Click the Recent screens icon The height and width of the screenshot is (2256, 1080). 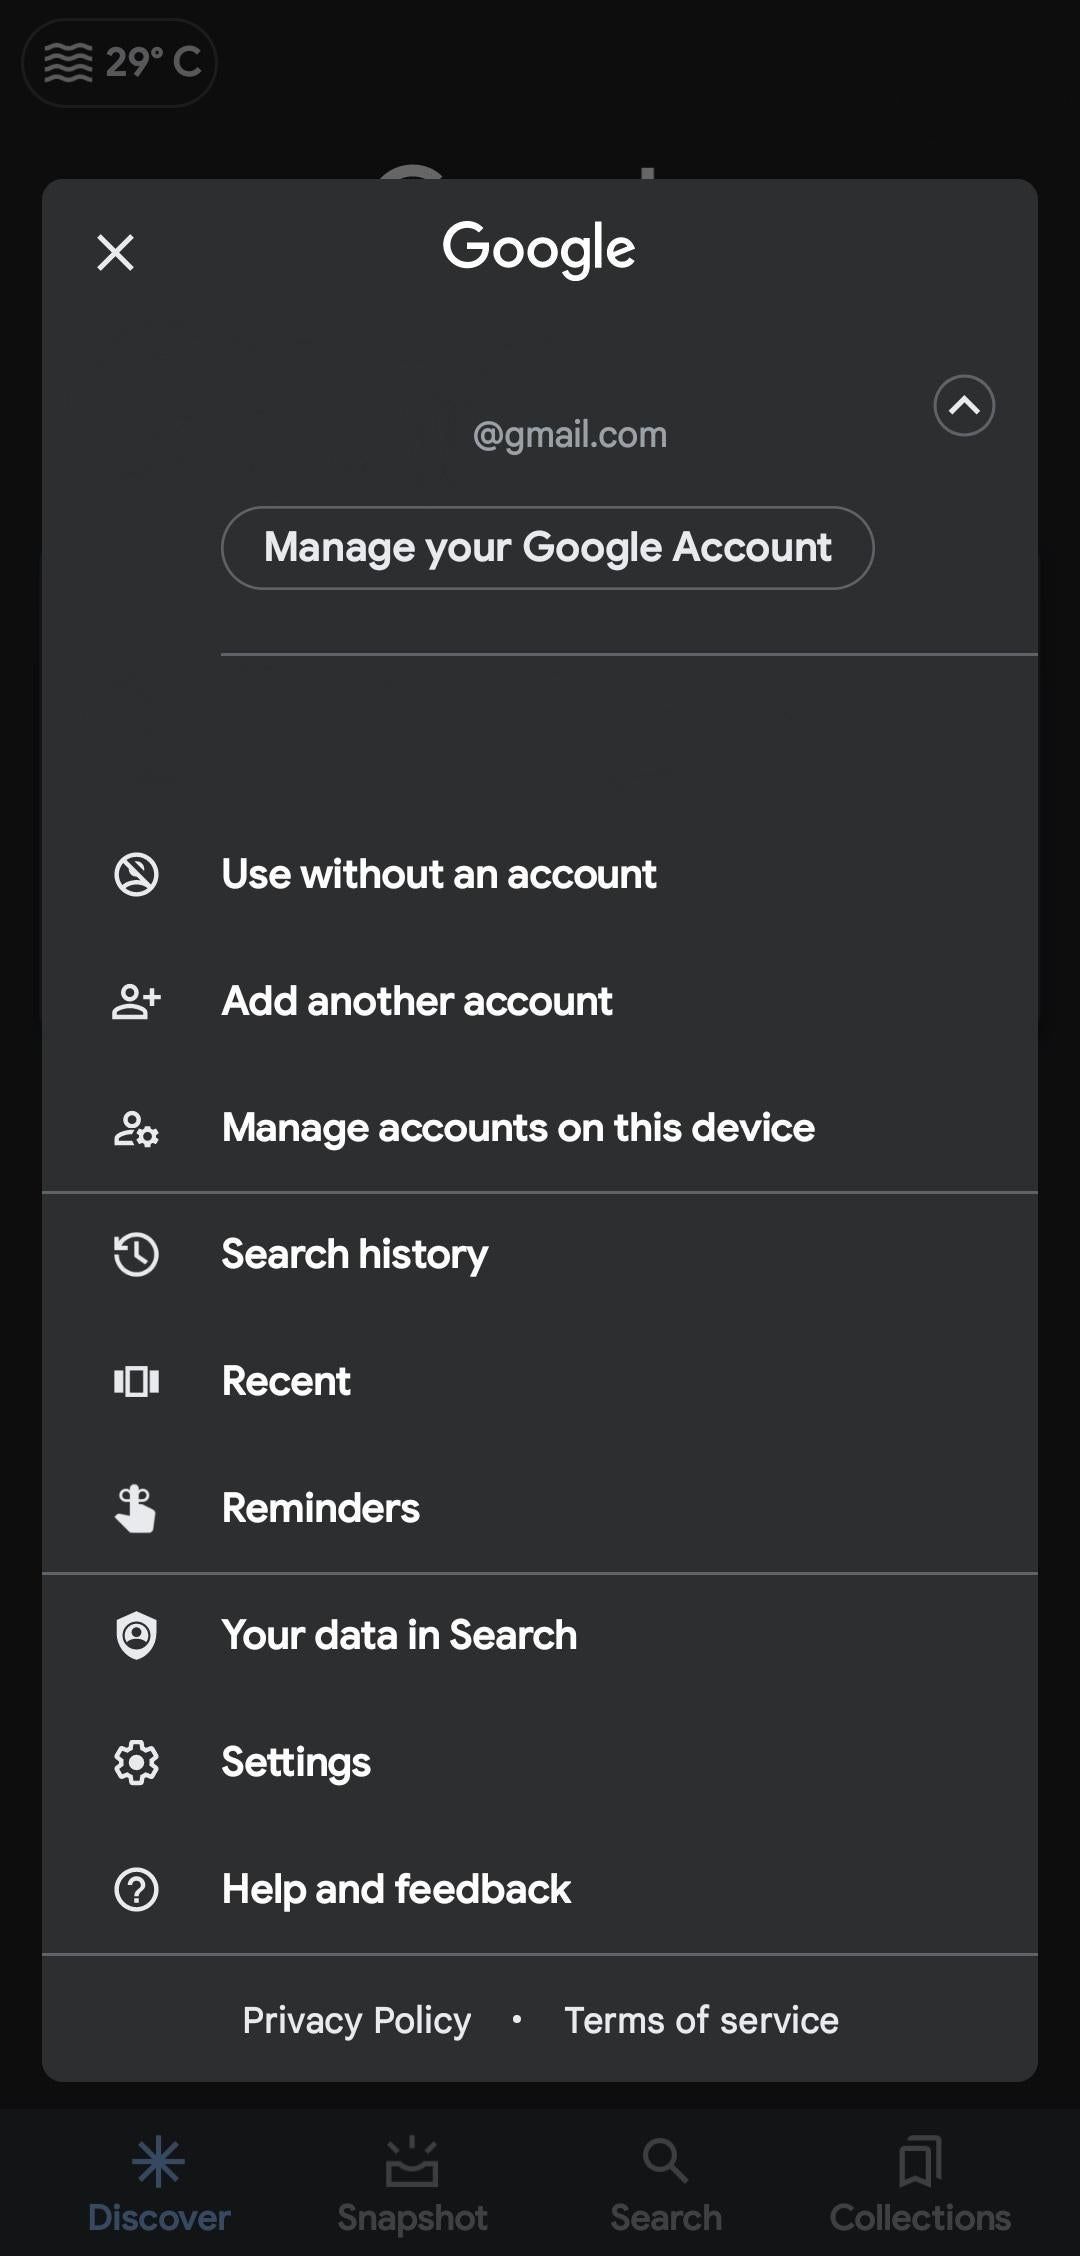pos(135,1381)
